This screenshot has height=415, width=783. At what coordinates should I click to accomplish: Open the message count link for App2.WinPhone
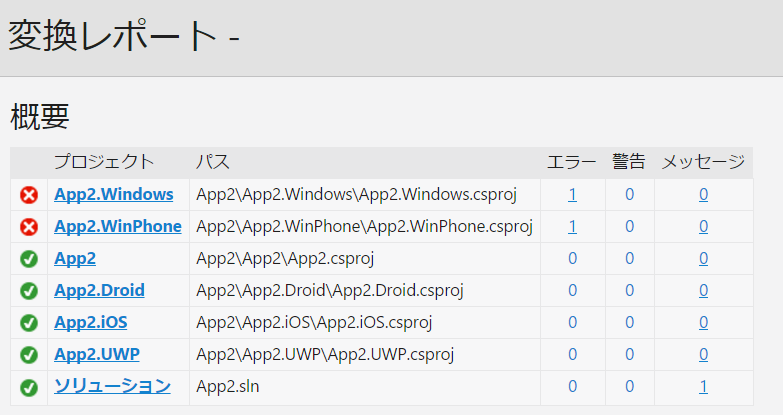pyautogui.click(x=703, y=226)
